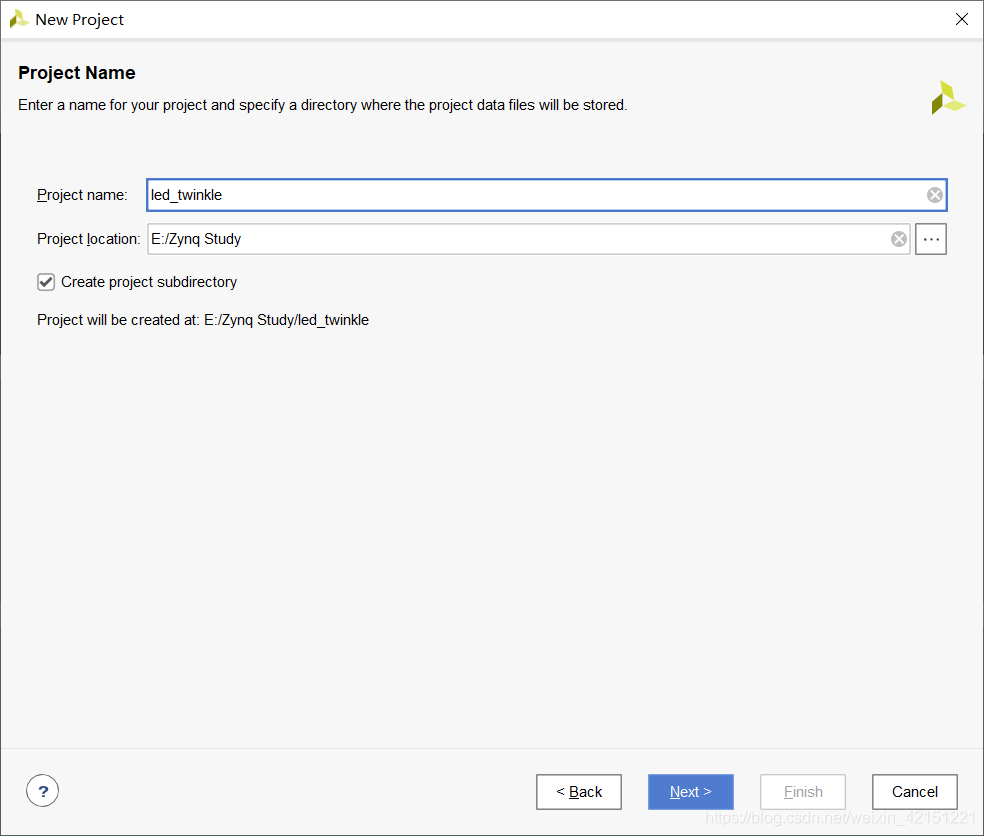Uncheck Create project subdirectory

click(46, 282)
